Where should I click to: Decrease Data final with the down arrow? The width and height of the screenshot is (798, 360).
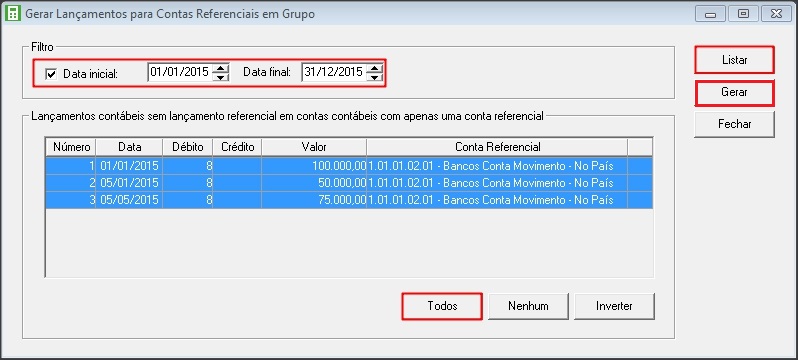click(x=374, y=77)
